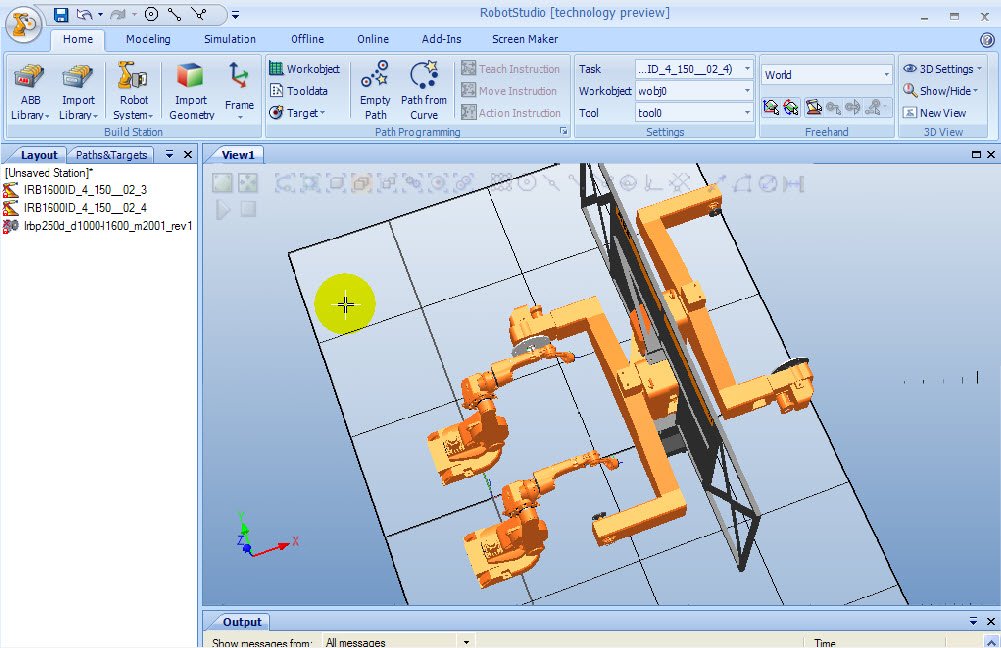The height and width of the screenshot is (648, 1001).
Task: Open the Paths&Targets browser tab
Action: click(111, 154)
